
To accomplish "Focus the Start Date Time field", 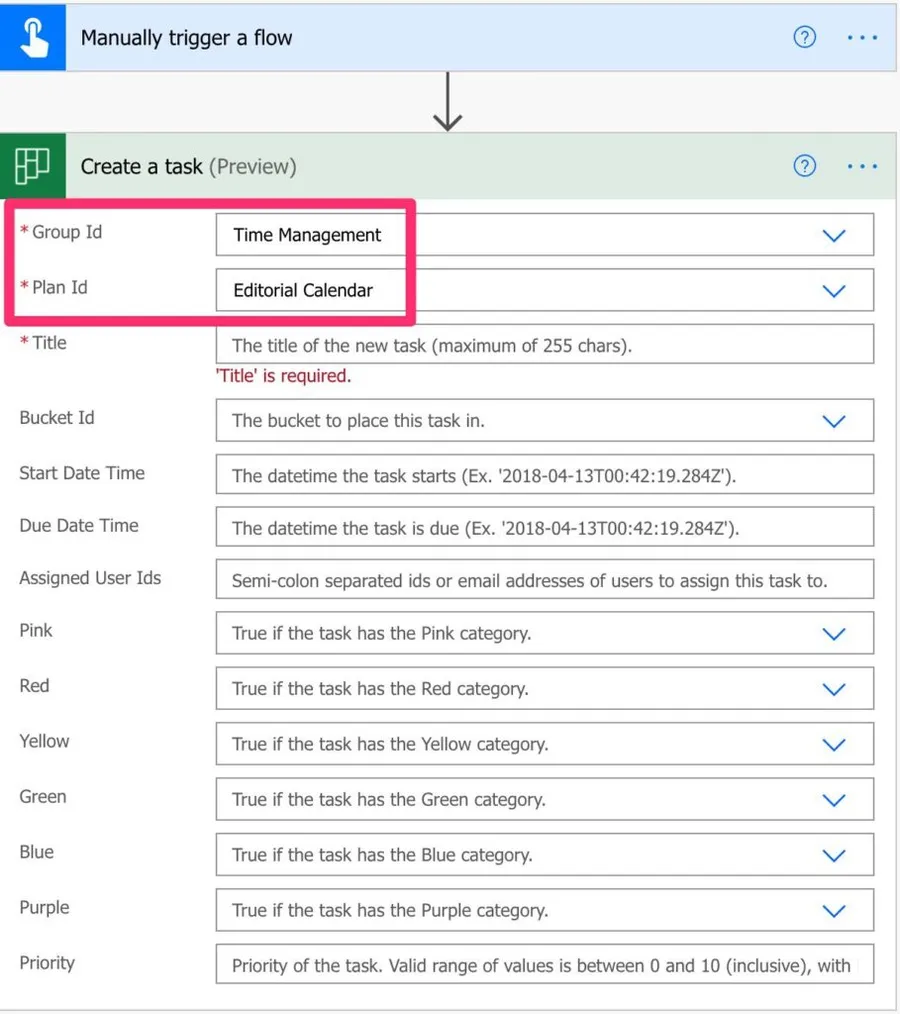I will (544, 476).
